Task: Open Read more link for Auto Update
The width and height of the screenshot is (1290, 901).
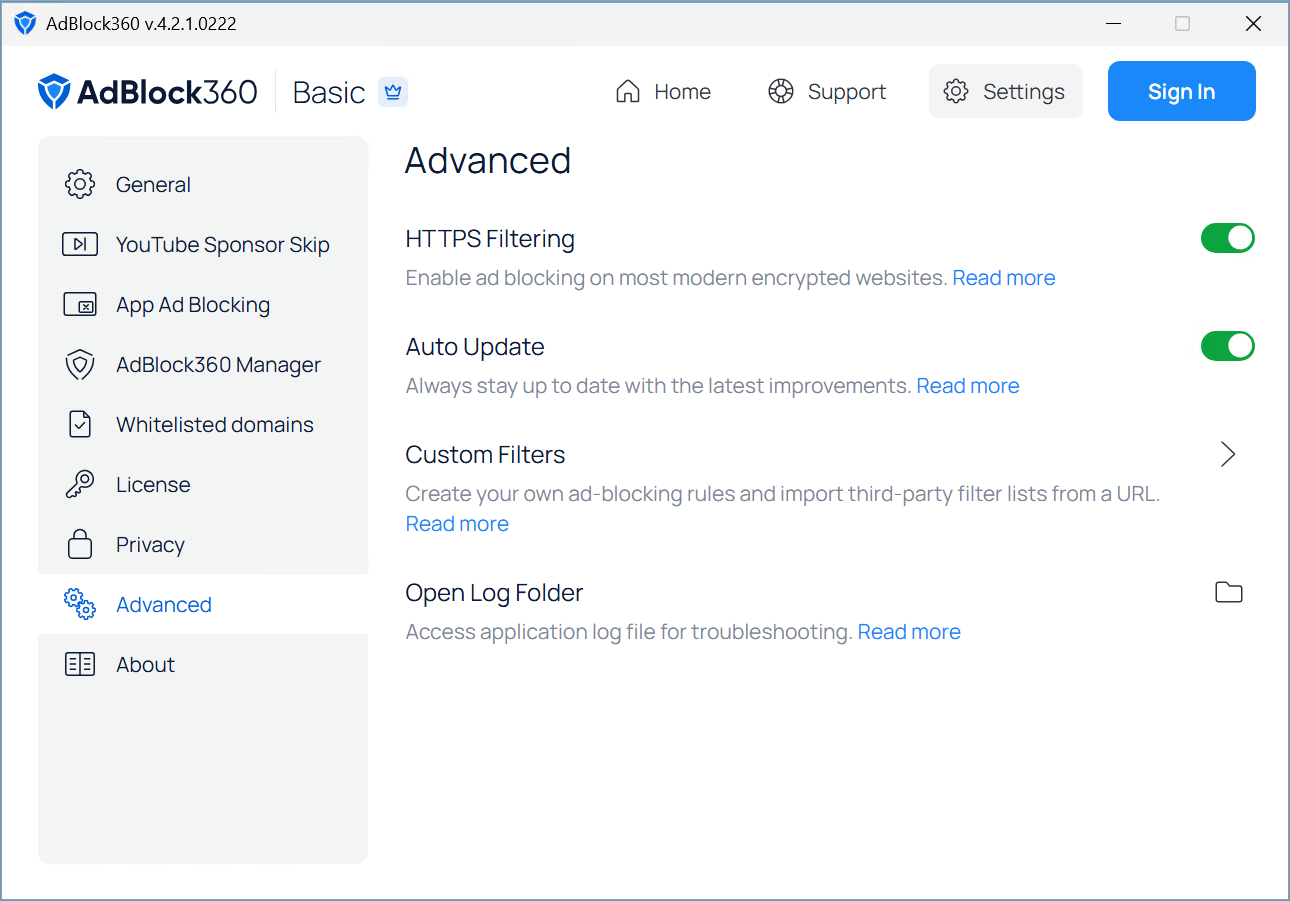Action: point(968,386)
